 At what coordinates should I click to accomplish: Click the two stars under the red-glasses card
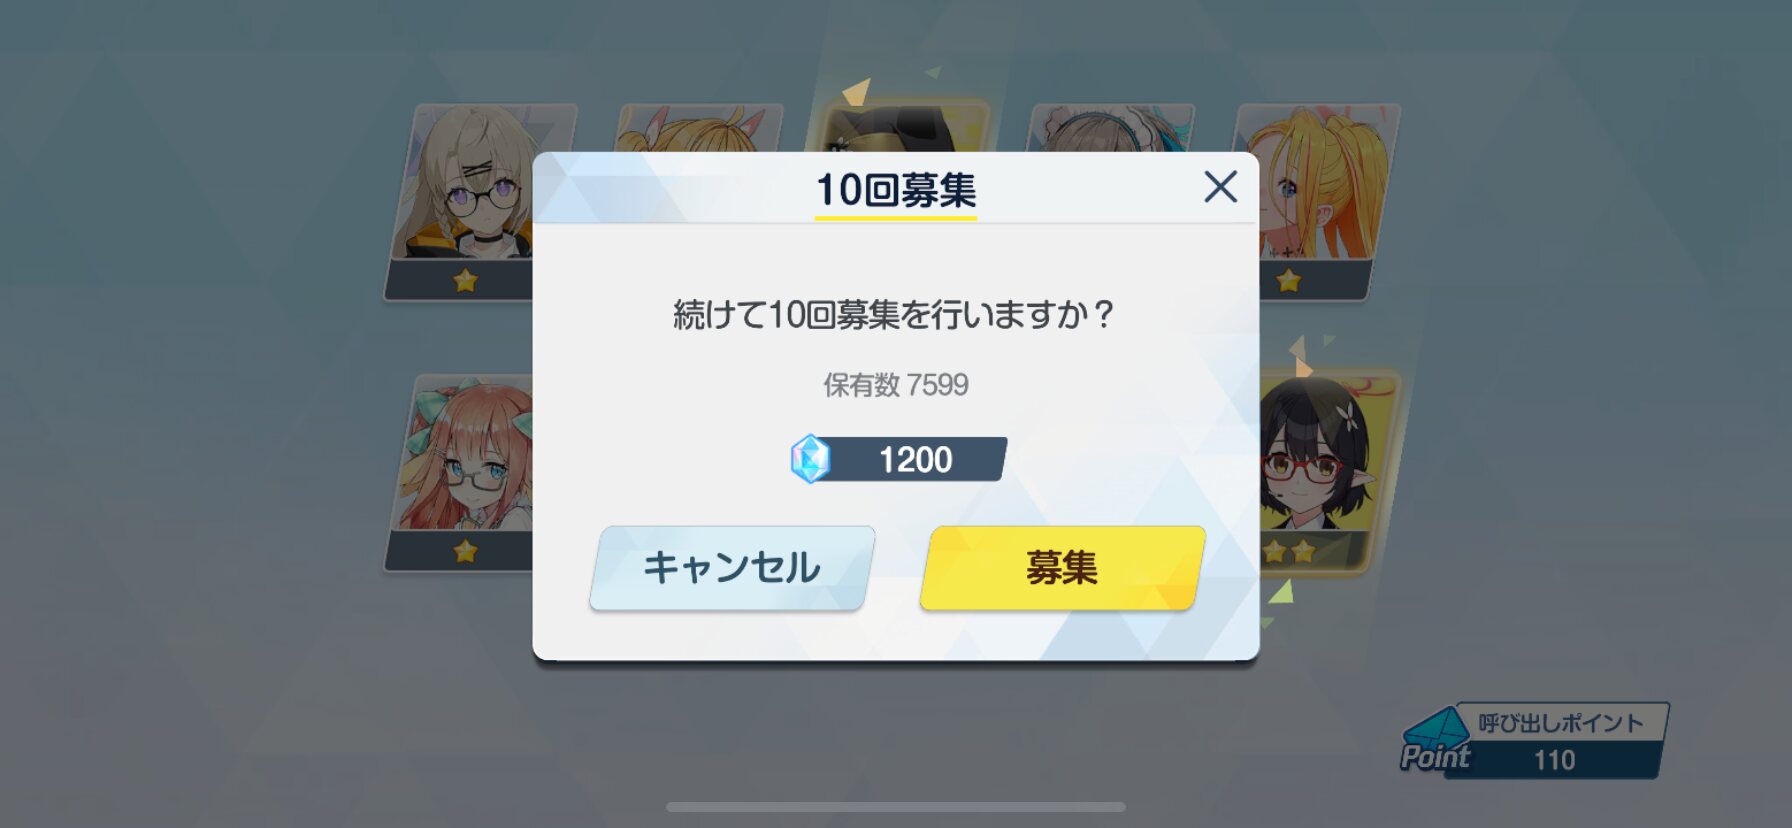point(1289,551)
